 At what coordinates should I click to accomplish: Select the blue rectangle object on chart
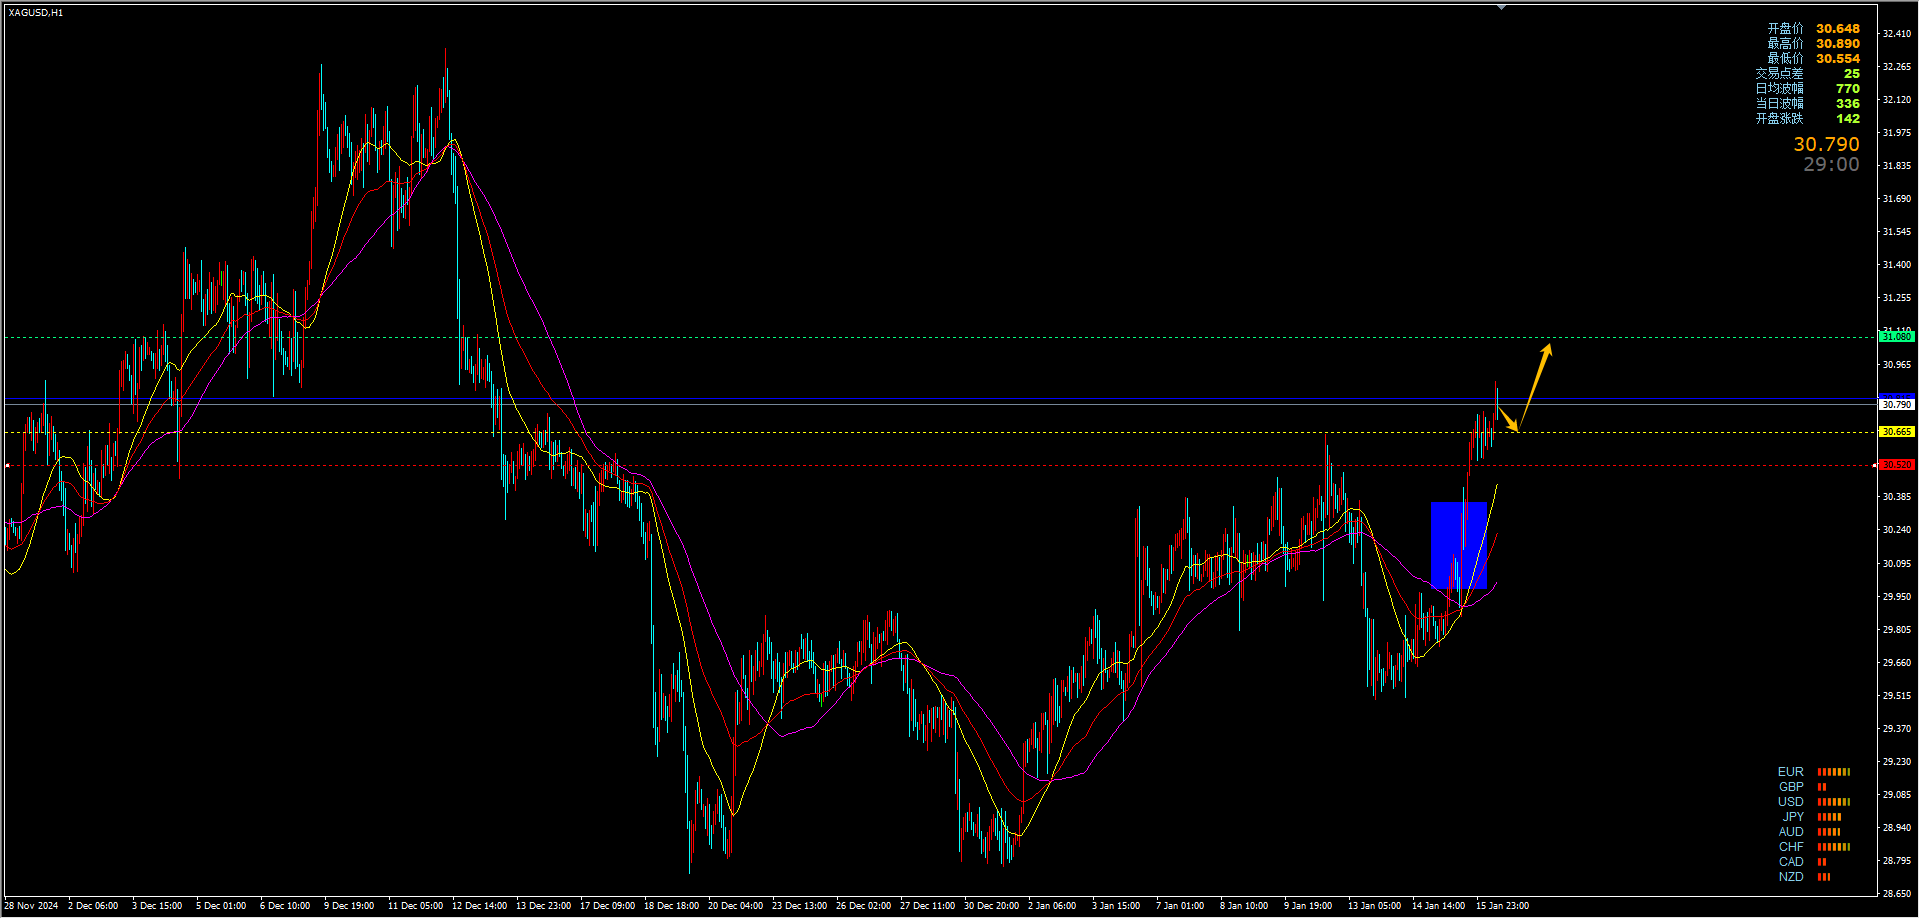[1459, 546]
